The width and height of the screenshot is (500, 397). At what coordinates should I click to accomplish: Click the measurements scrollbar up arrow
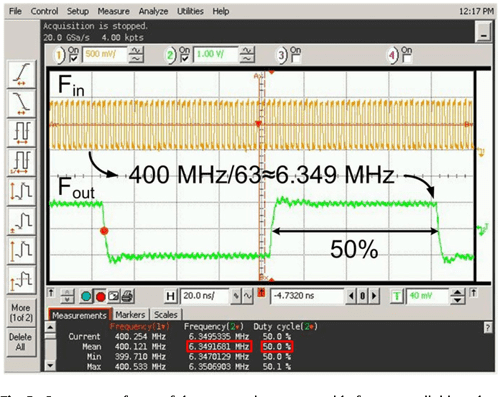(x=50, y=327)
